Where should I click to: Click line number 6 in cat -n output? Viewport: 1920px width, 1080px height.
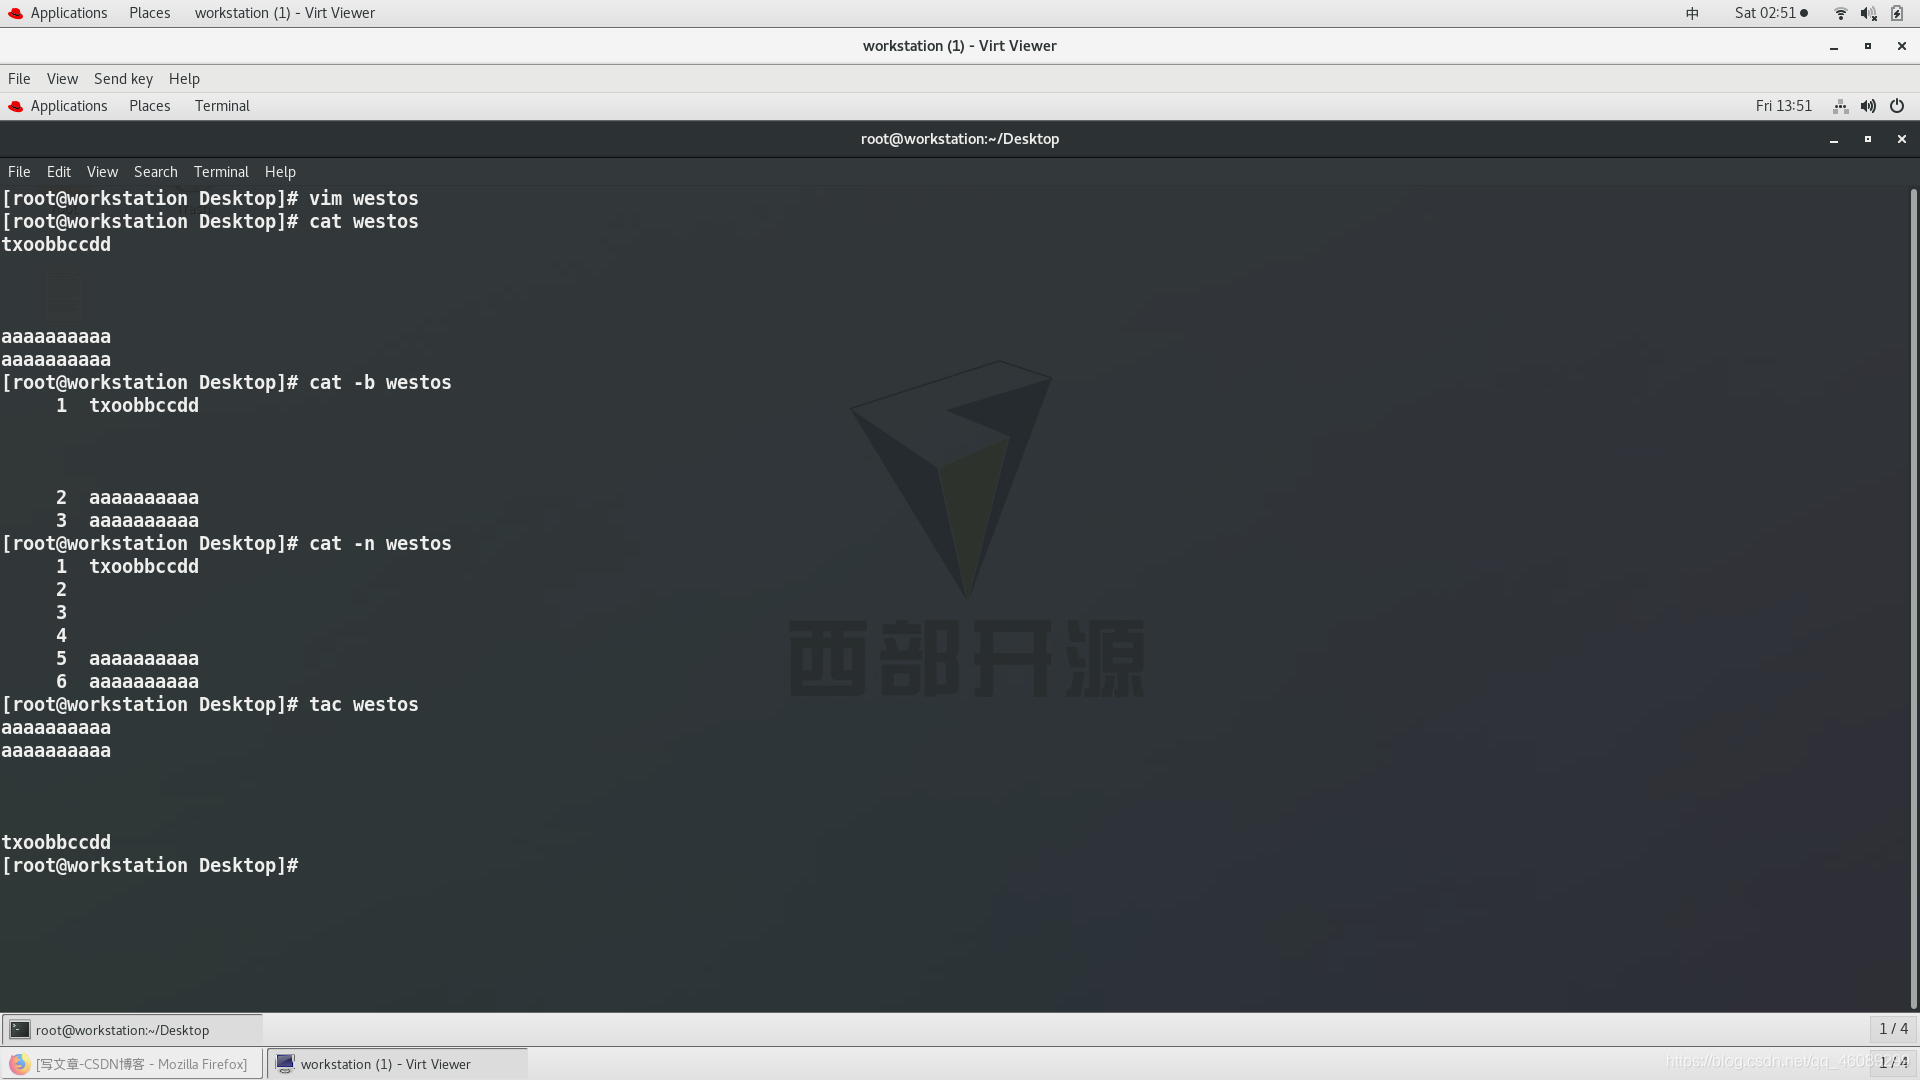(61, 682)
